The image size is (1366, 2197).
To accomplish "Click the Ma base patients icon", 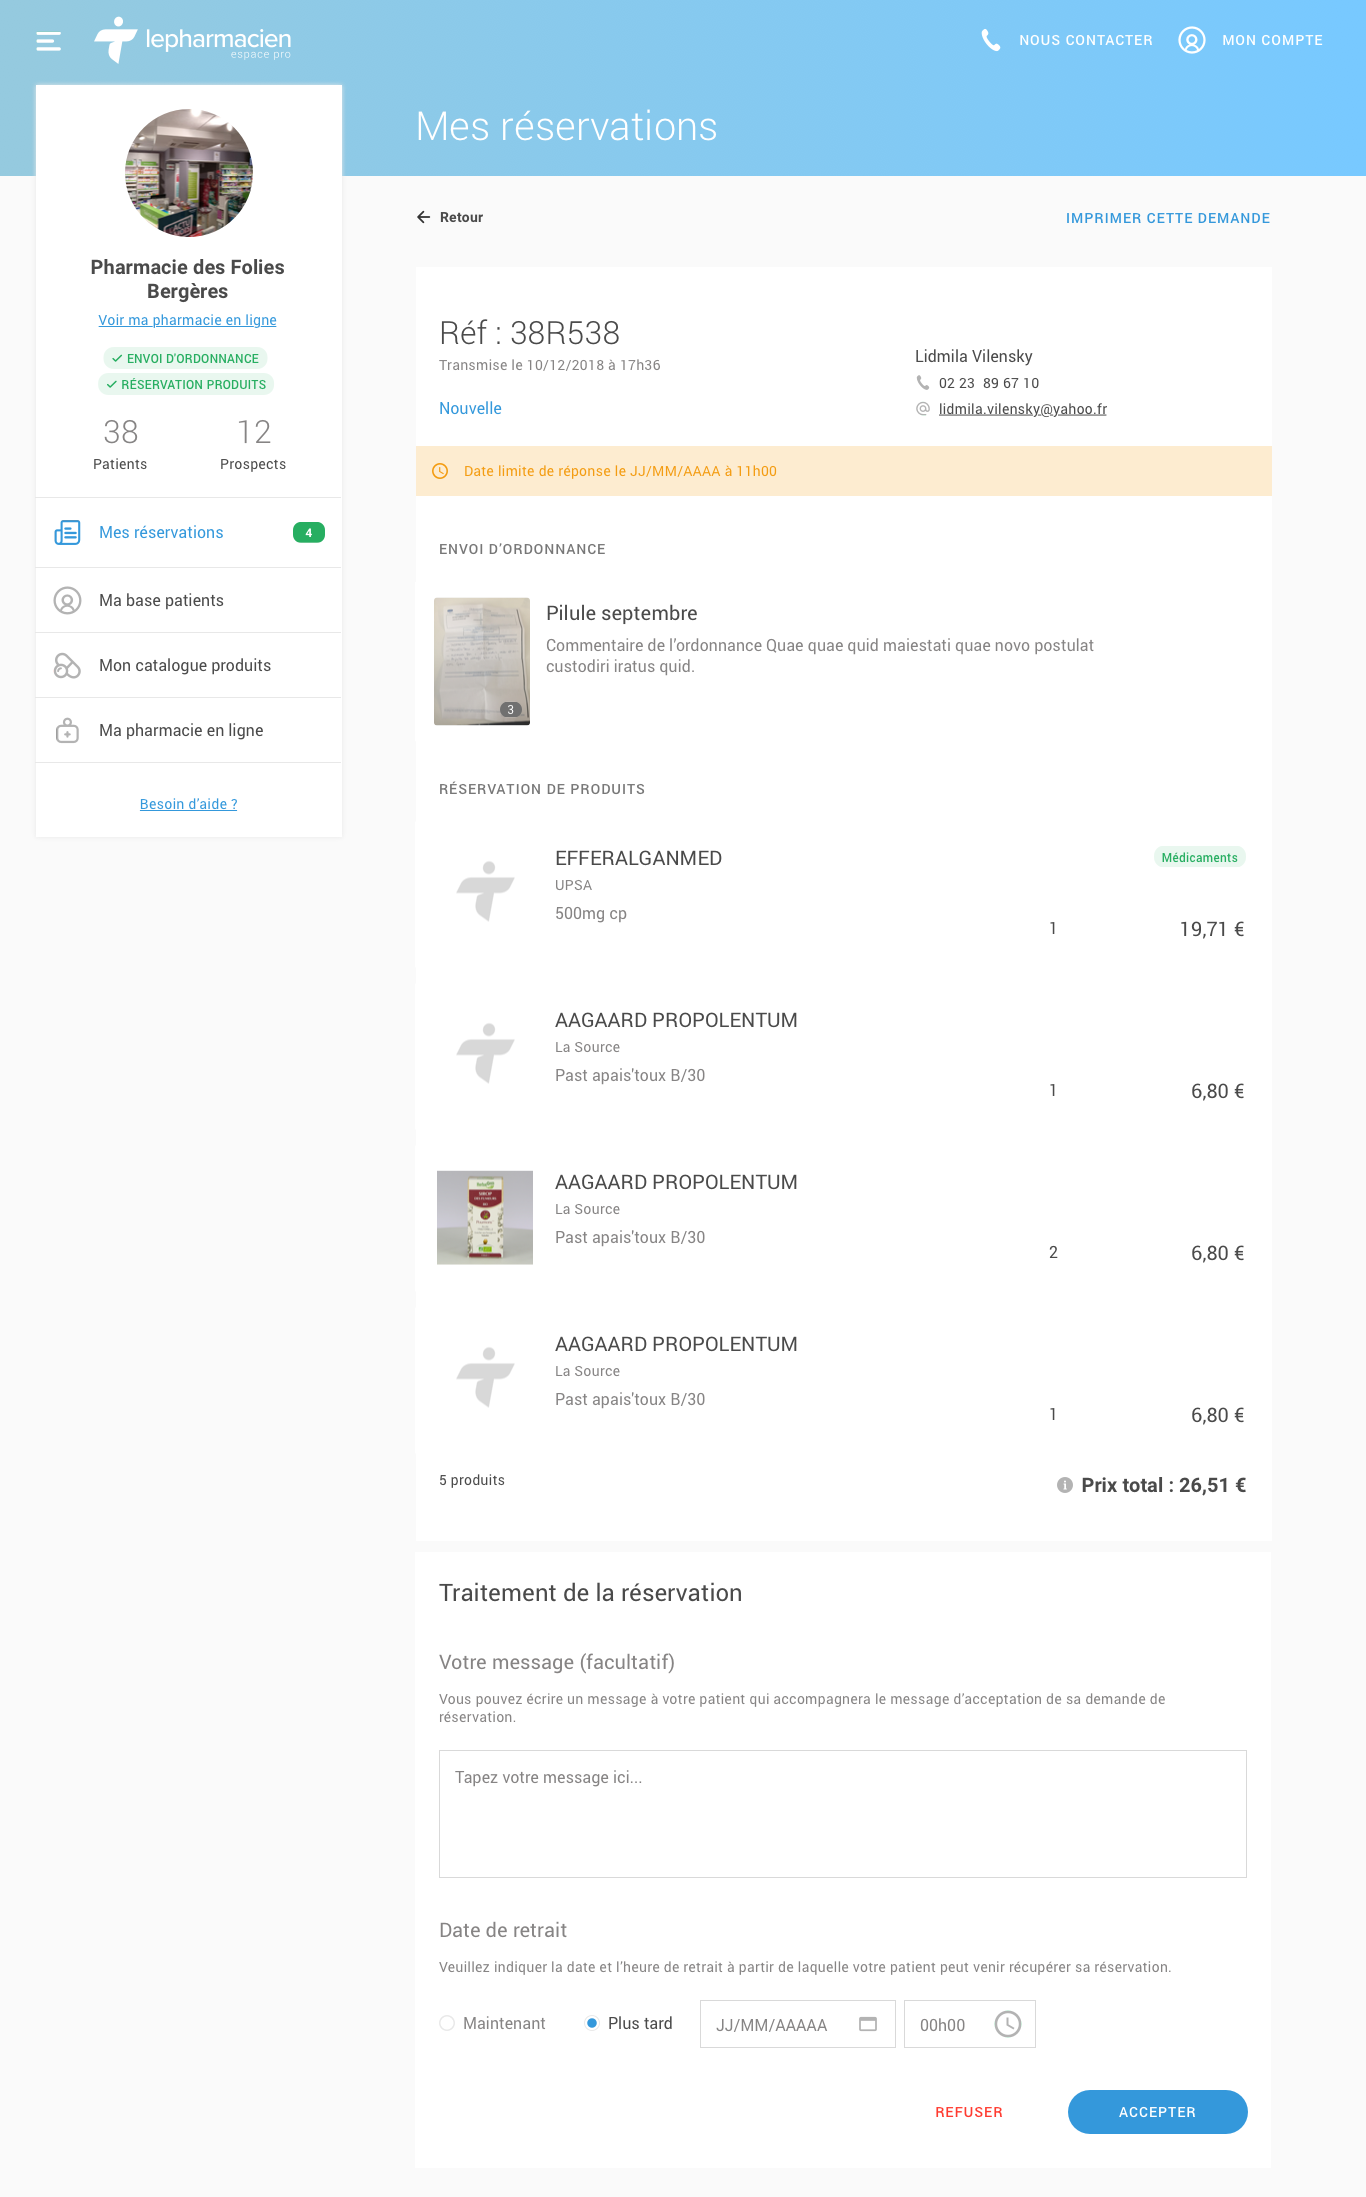I will [67, 600].
